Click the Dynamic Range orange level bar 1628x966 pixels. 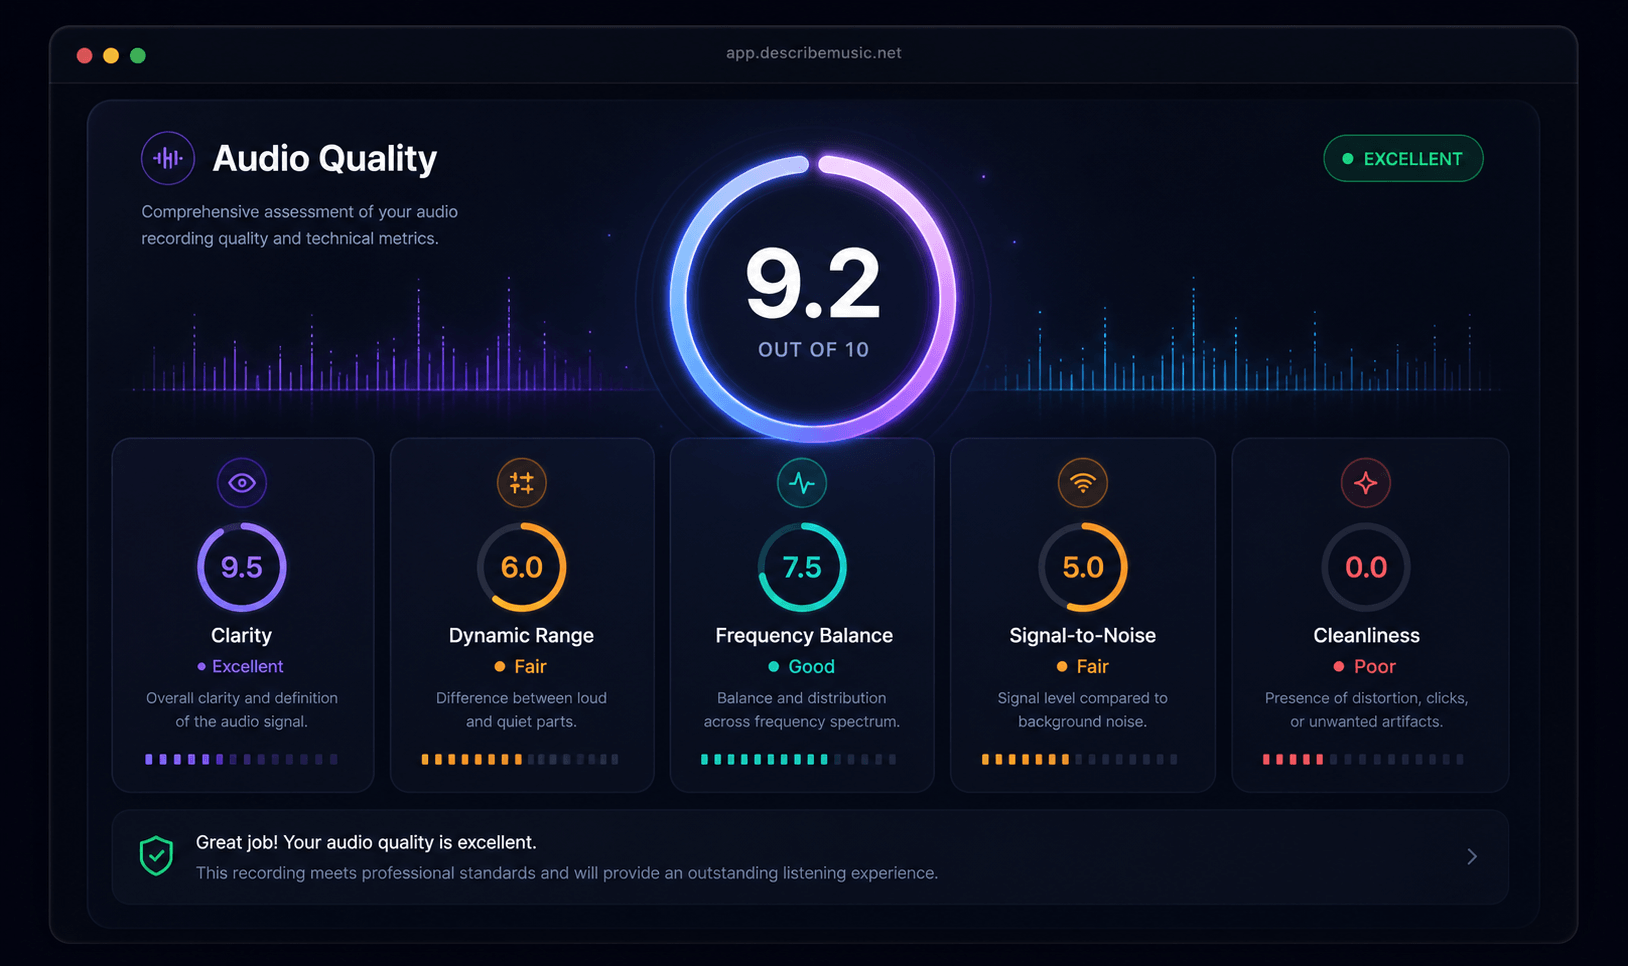[520, 760]
